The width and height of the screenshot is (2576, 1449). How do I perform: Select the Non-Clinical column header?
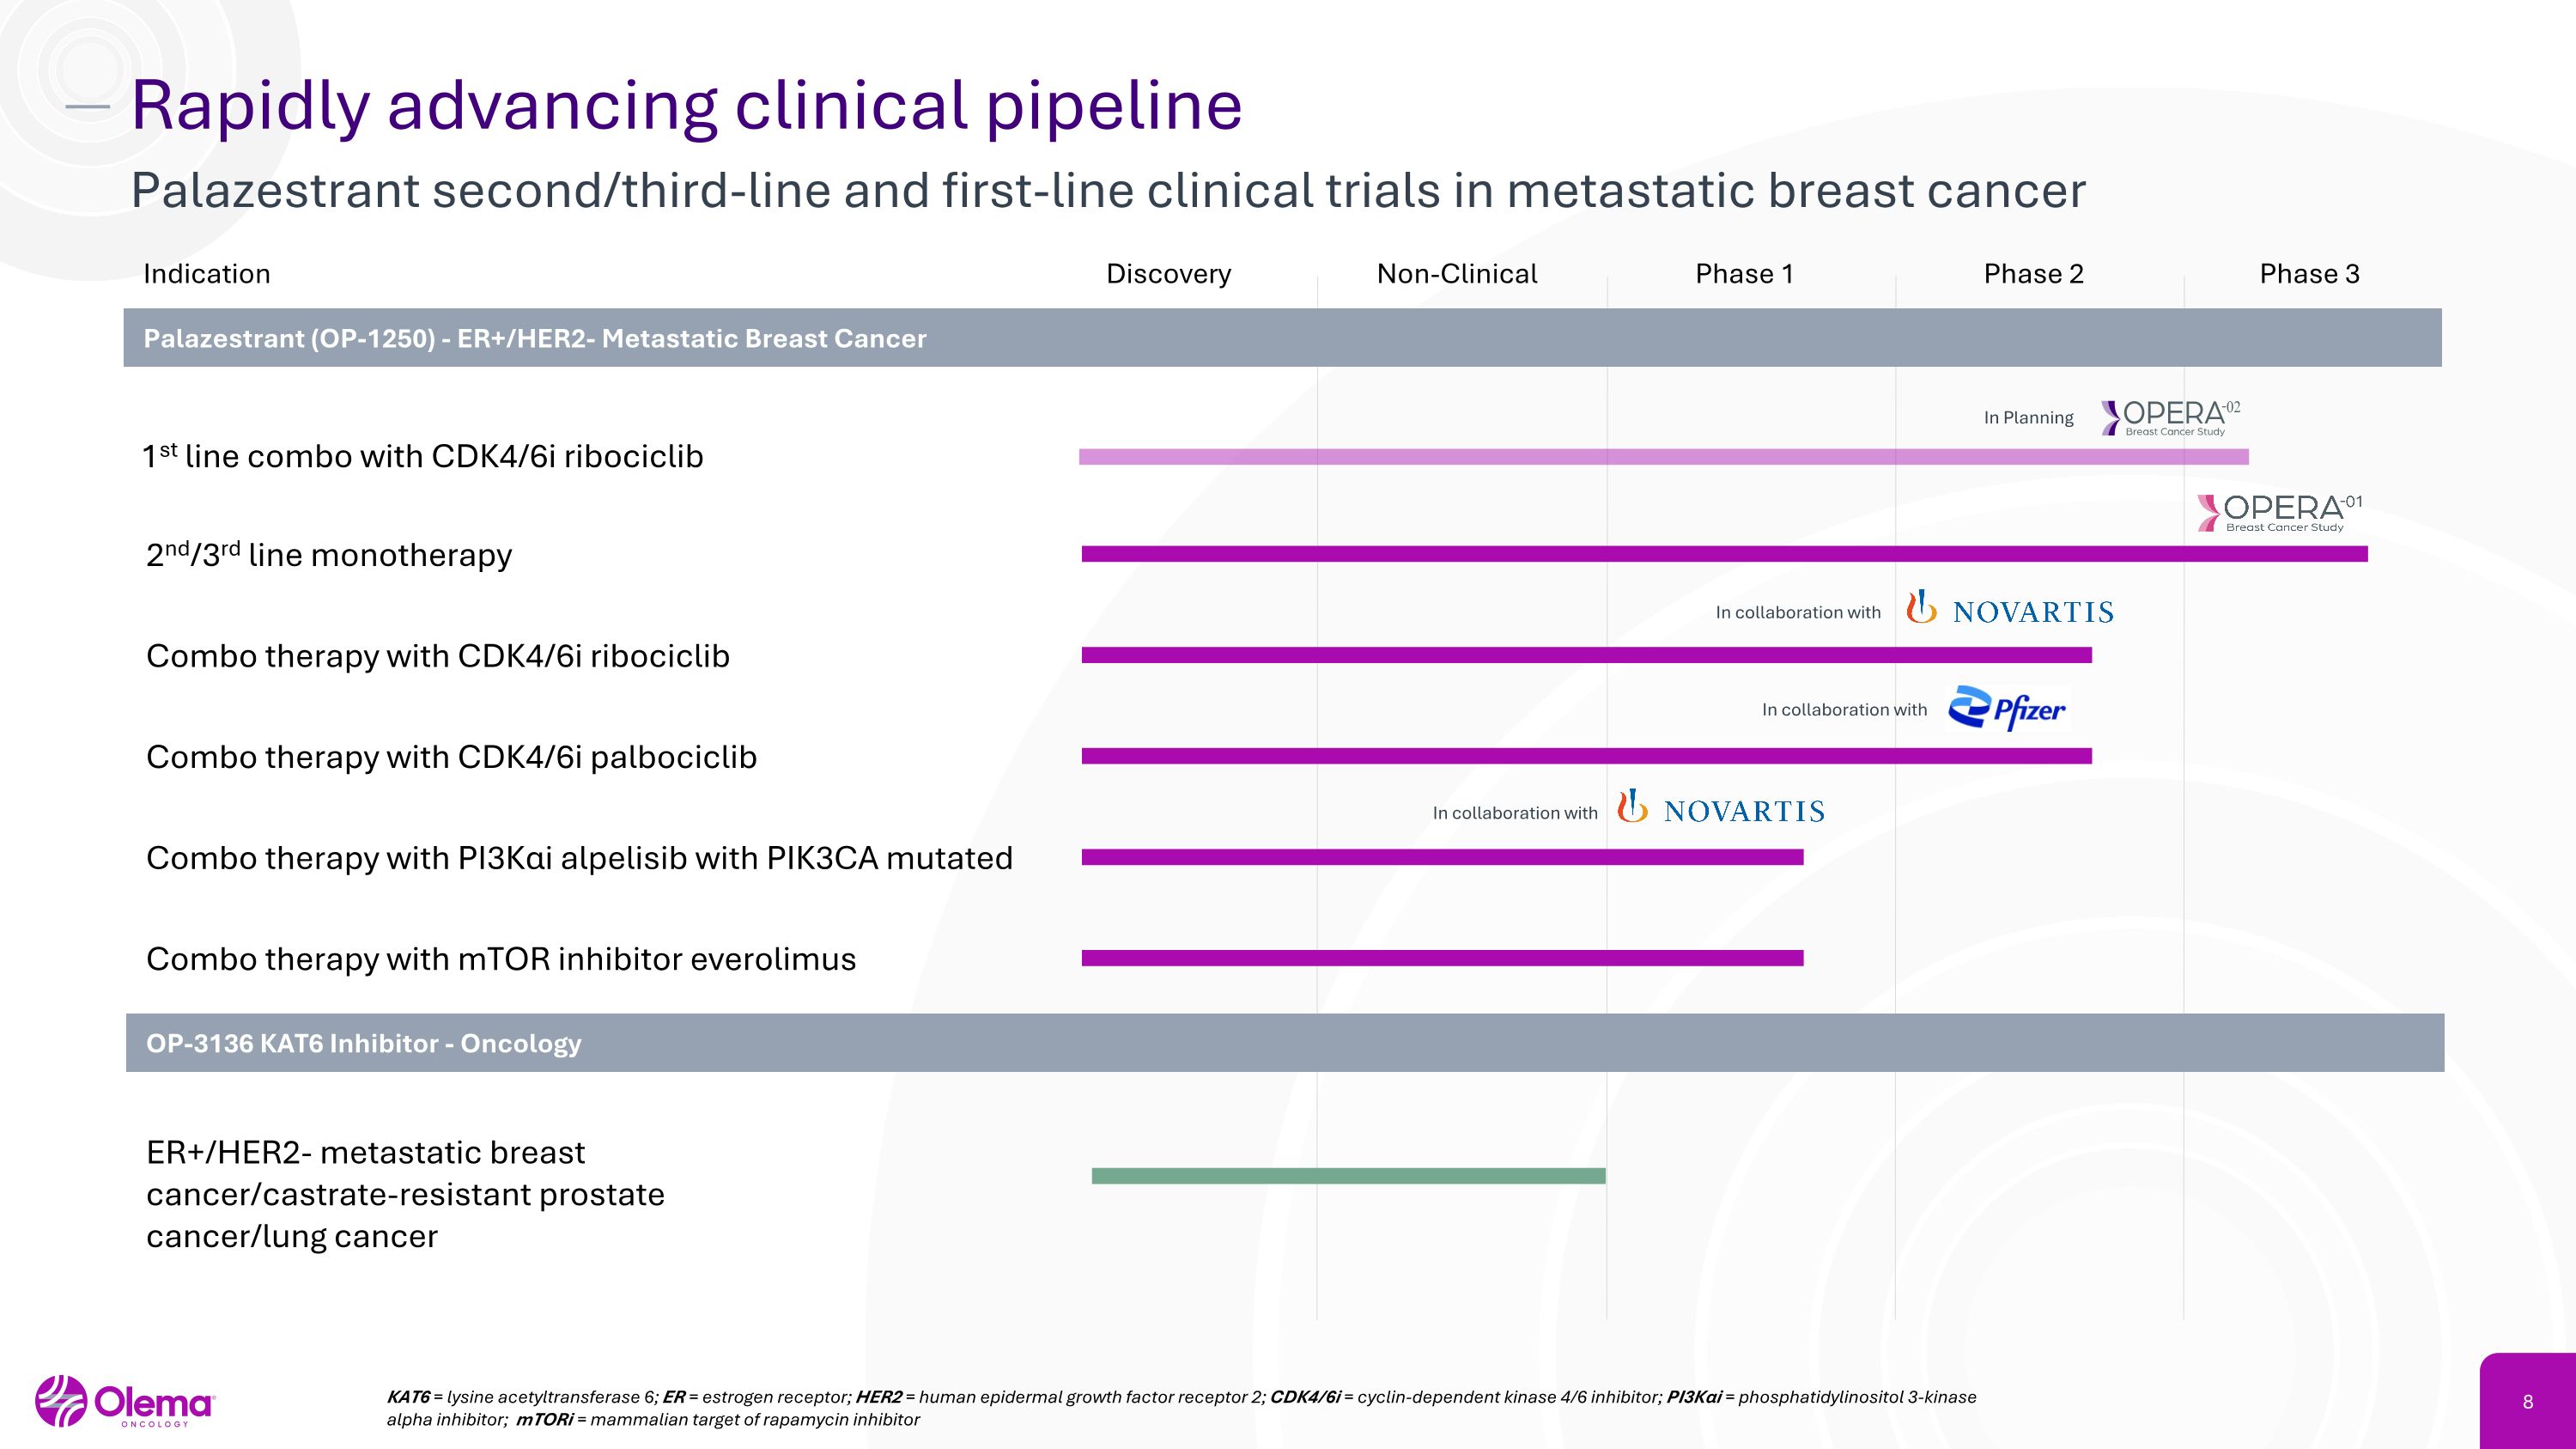click(x=1456, y=274)
